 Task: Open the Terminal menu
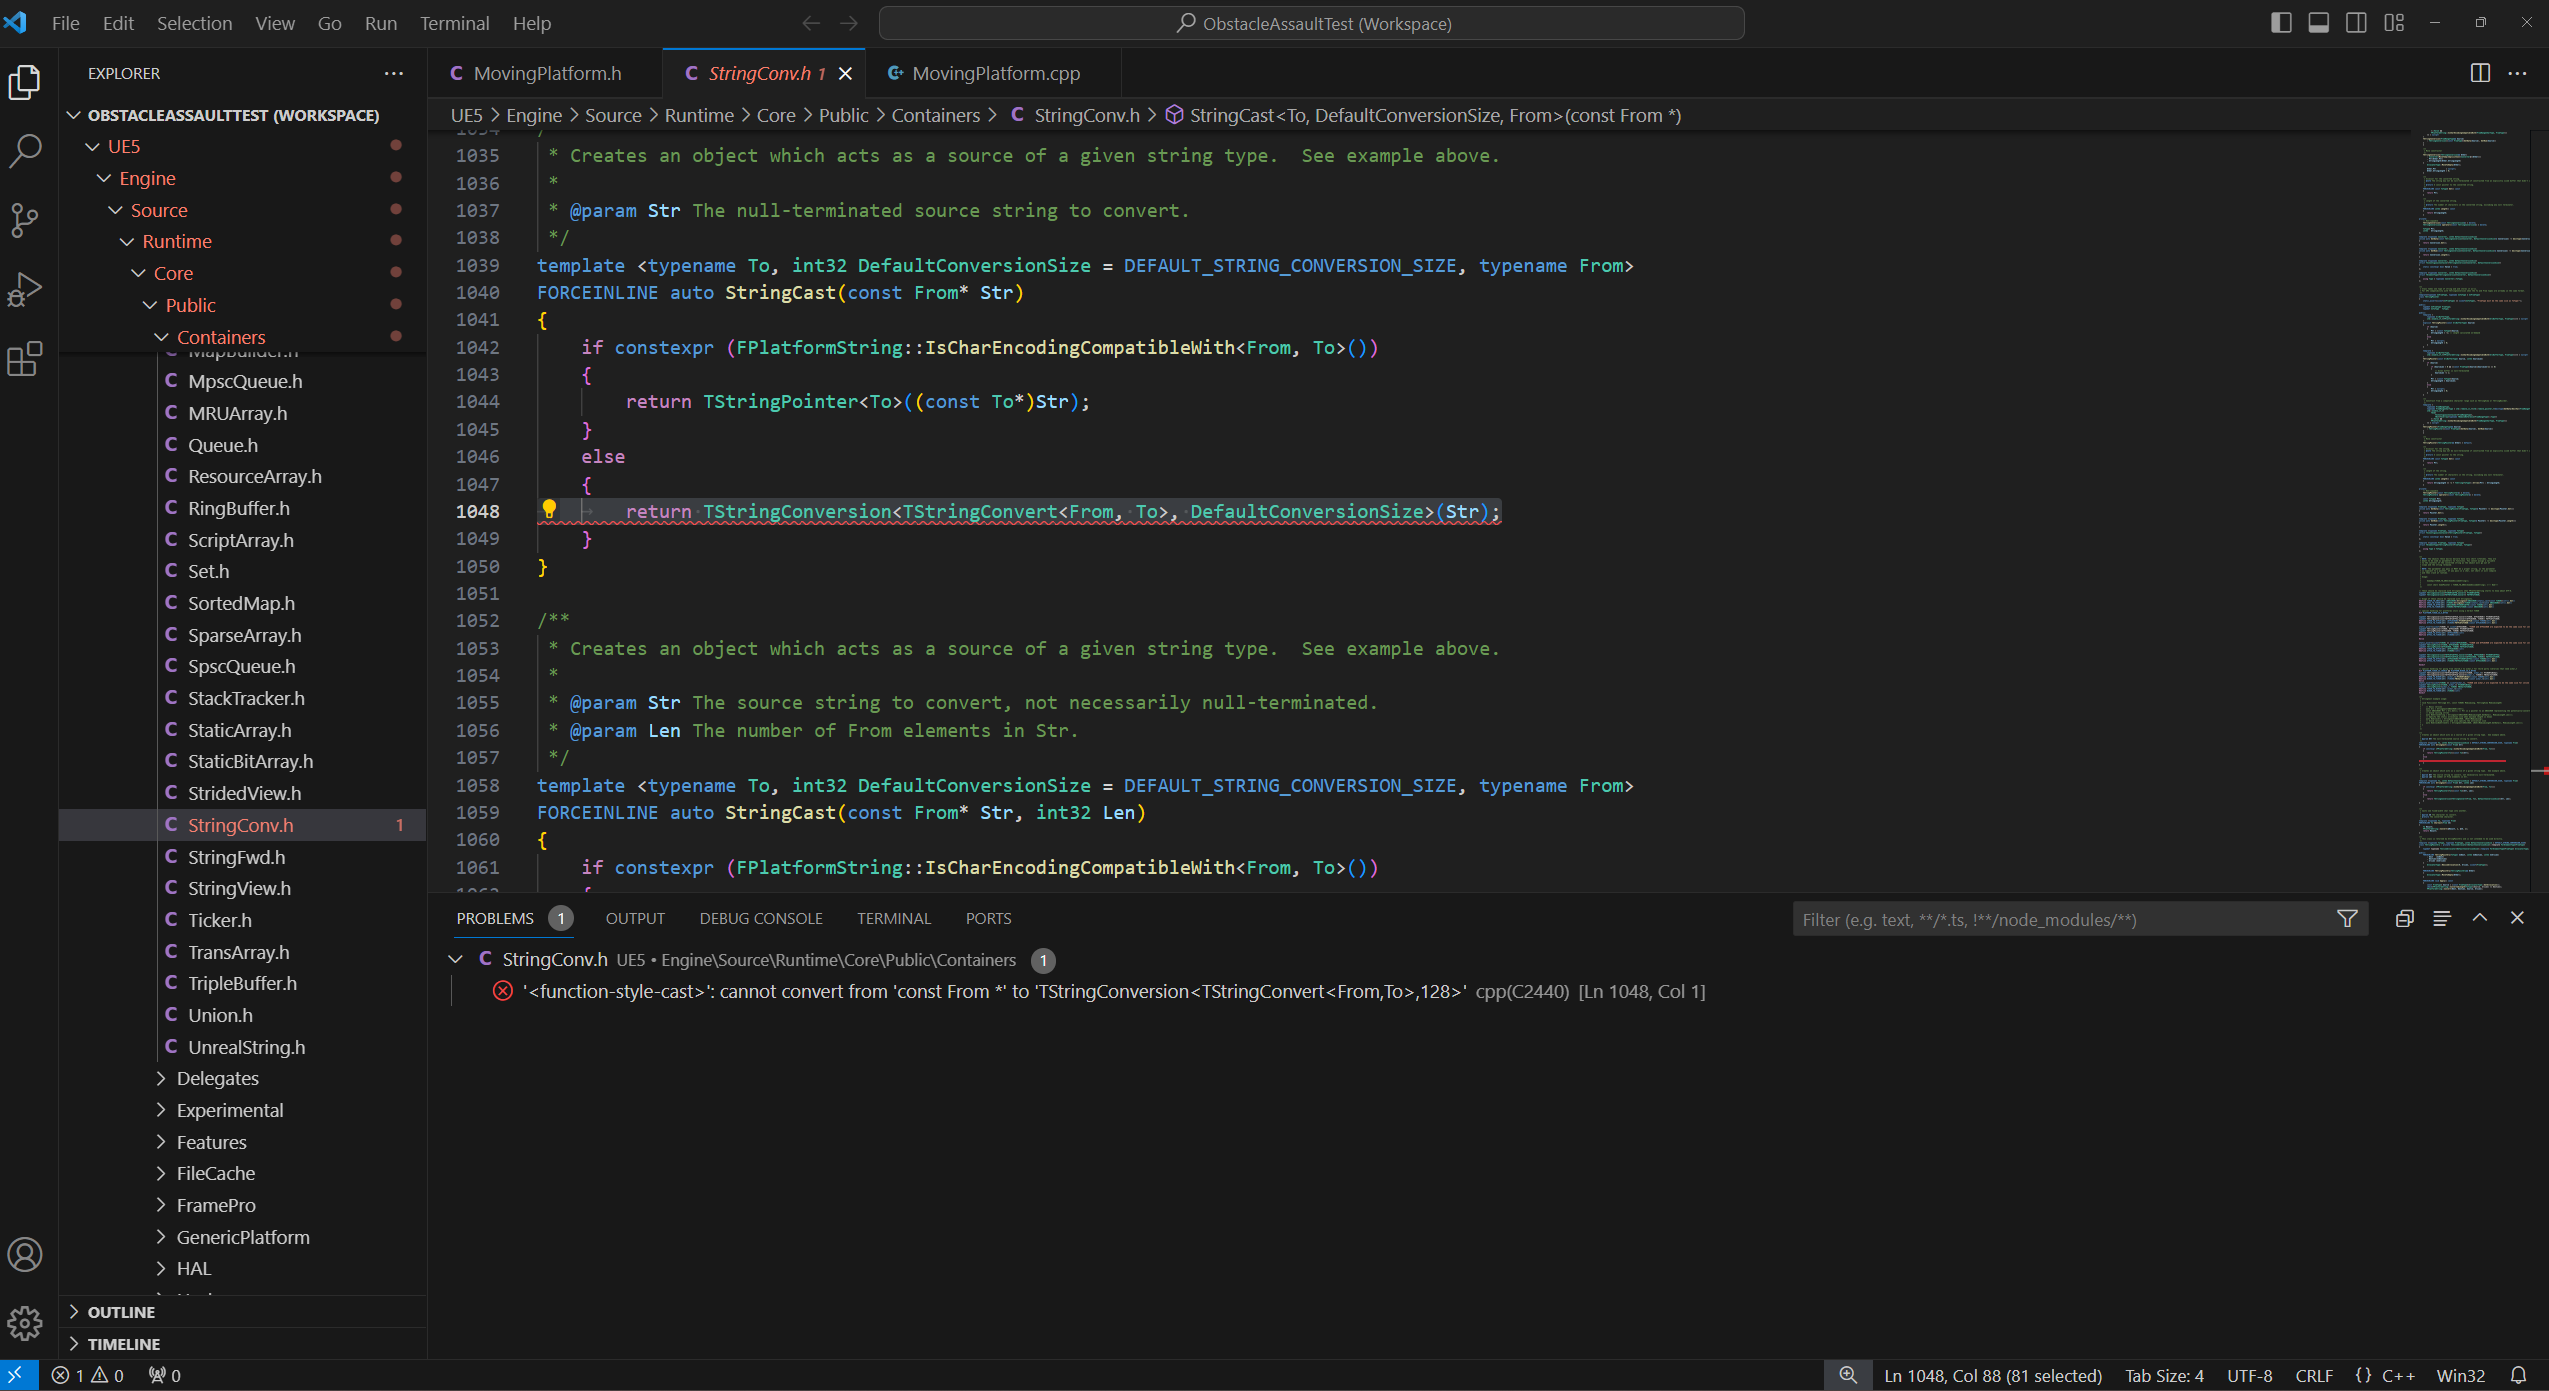pos(454,23)
